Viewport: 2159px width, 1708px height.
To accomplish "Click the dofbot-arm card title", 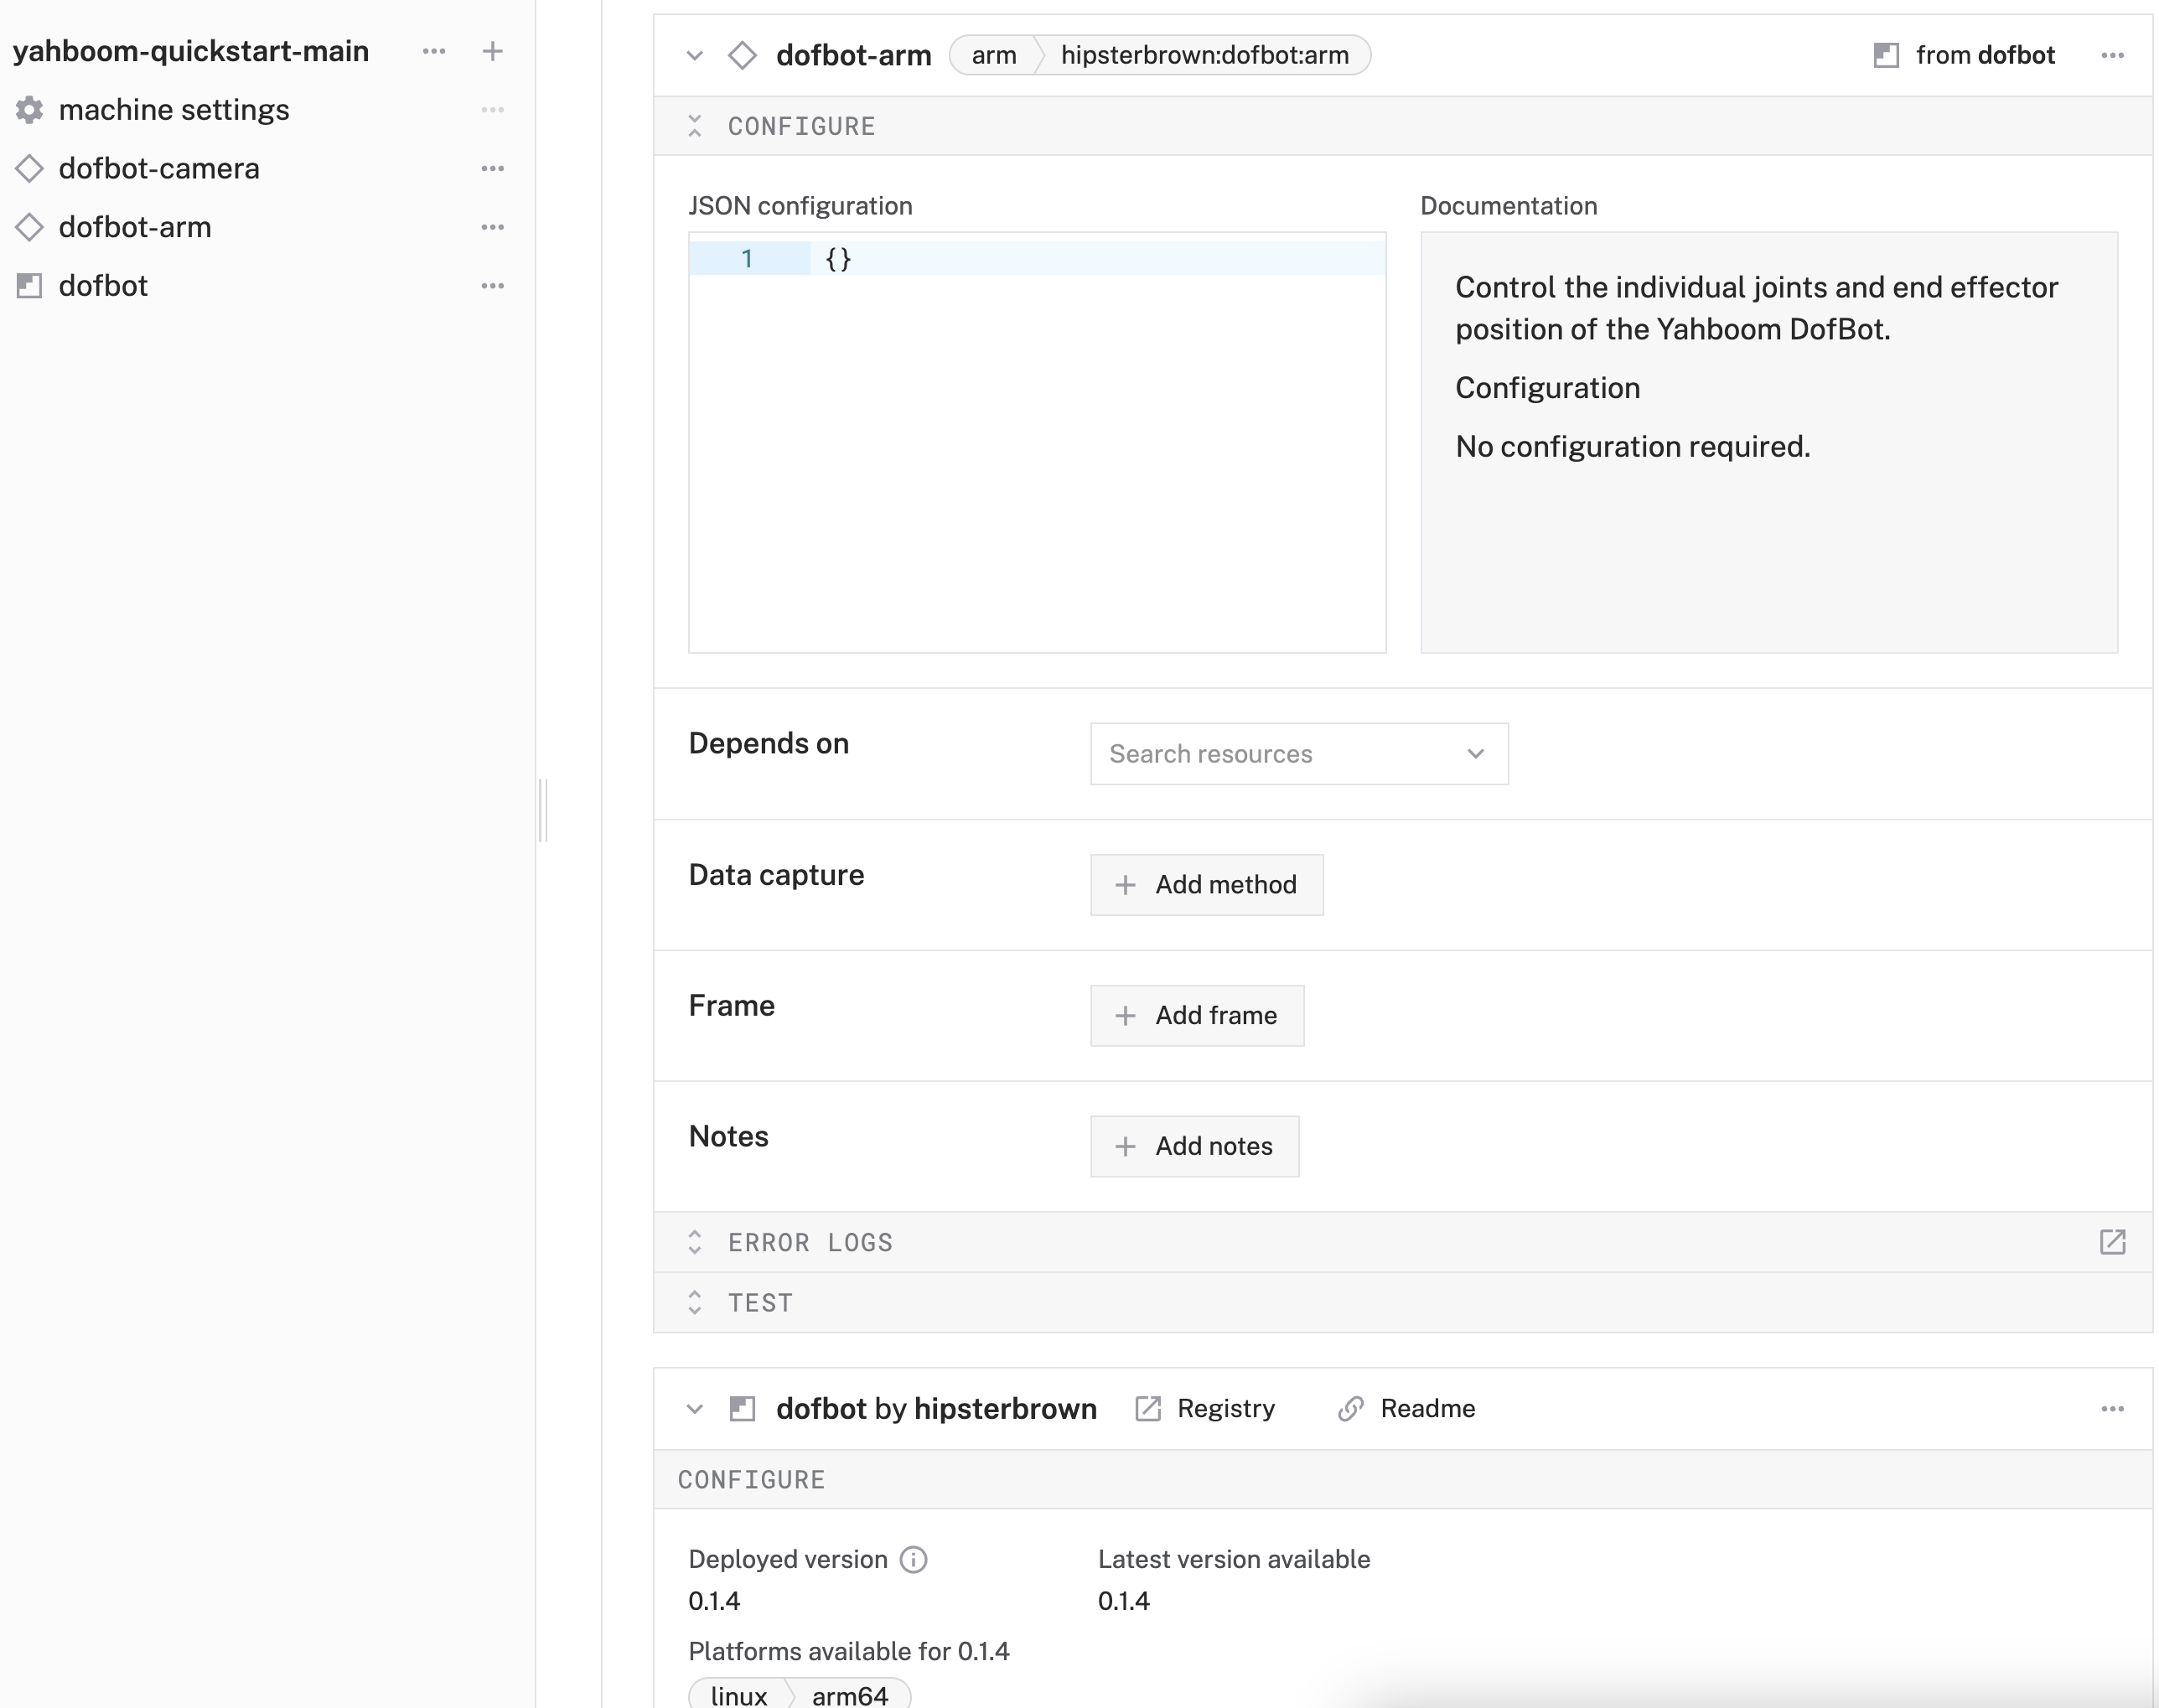I will click(853, 55).
